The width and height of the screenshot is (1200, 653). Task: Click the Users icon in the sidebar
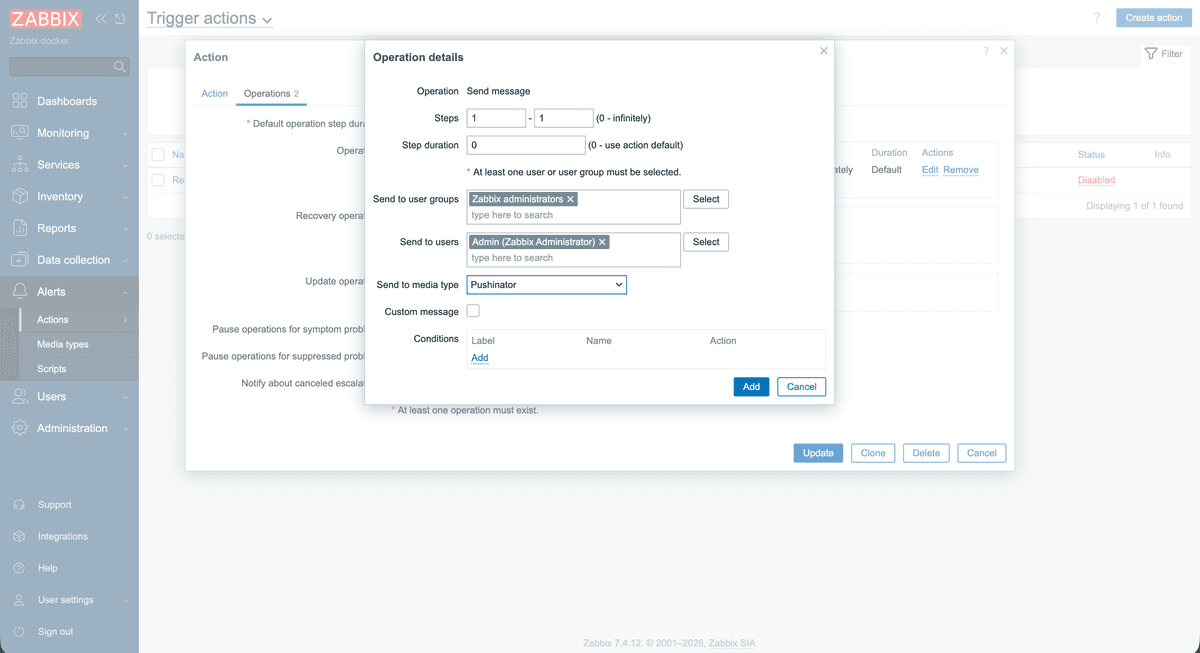(x=20, y=397)
